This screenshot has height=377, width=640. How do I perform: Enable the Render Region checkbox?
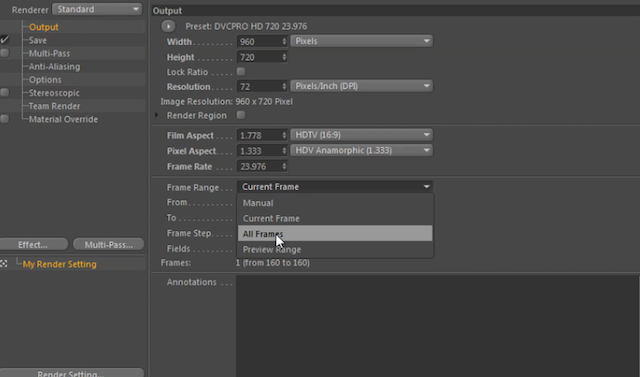click(x=241, y=115)
